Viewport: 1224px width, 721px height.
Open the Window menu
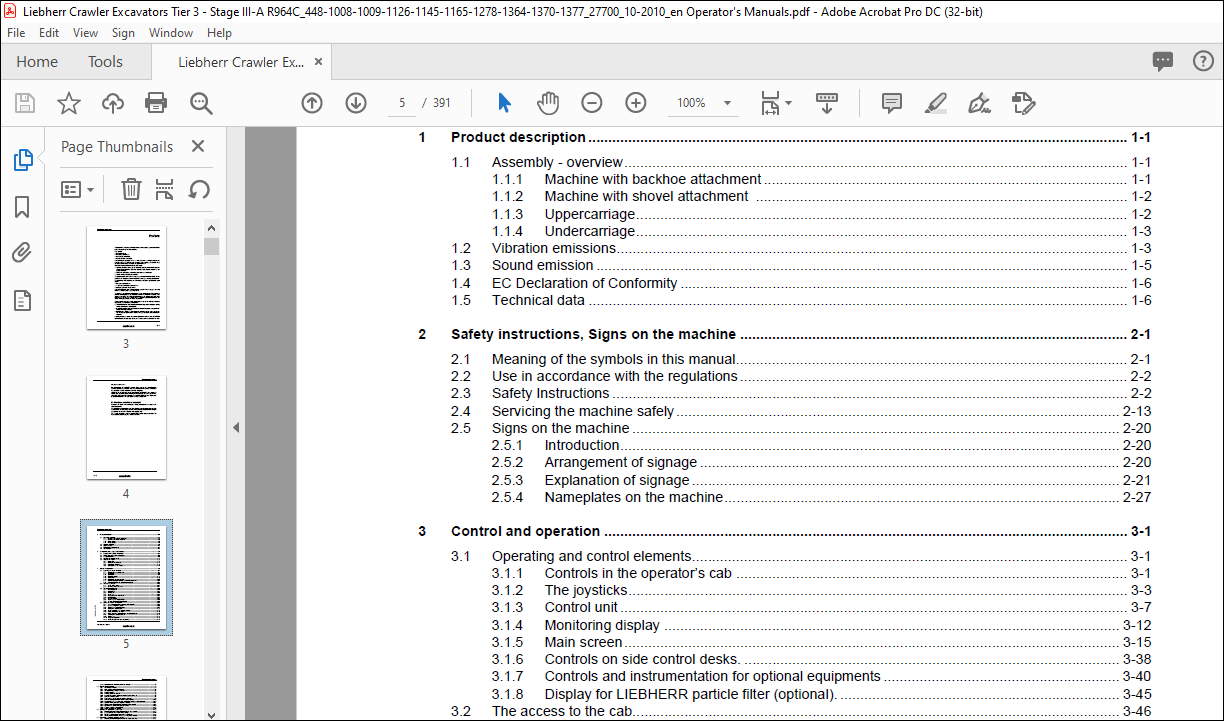(171, 32)
